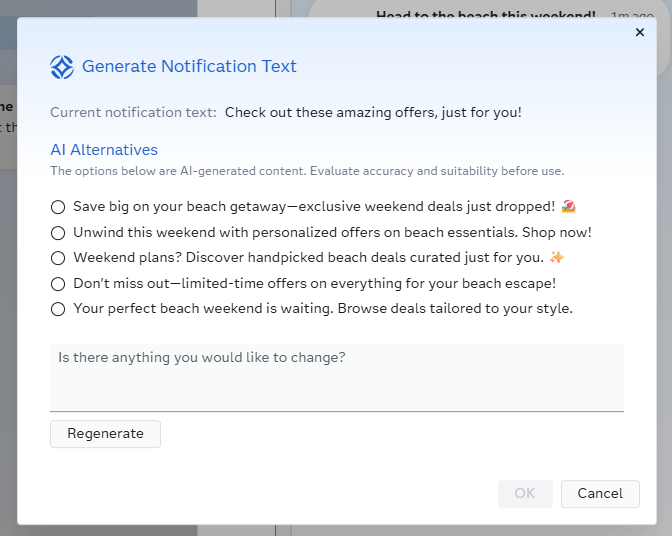Pick the 'Don't miss out' limited-time option
This screenshot has width=672, height=536.
58,284
